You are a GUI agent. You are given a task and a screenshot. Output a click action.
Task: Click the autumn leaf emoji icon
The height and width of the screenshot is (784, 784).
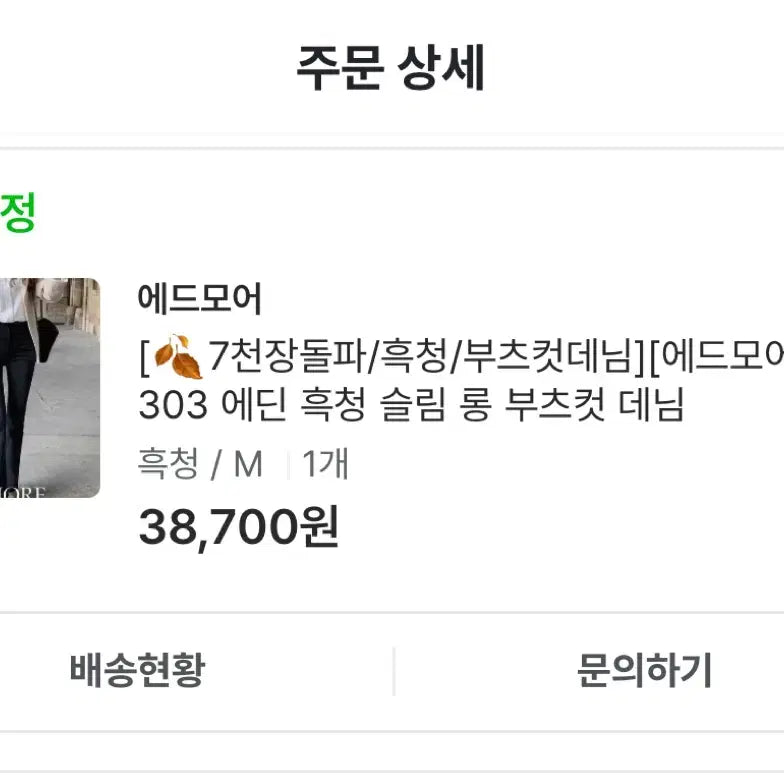point(178,357)
